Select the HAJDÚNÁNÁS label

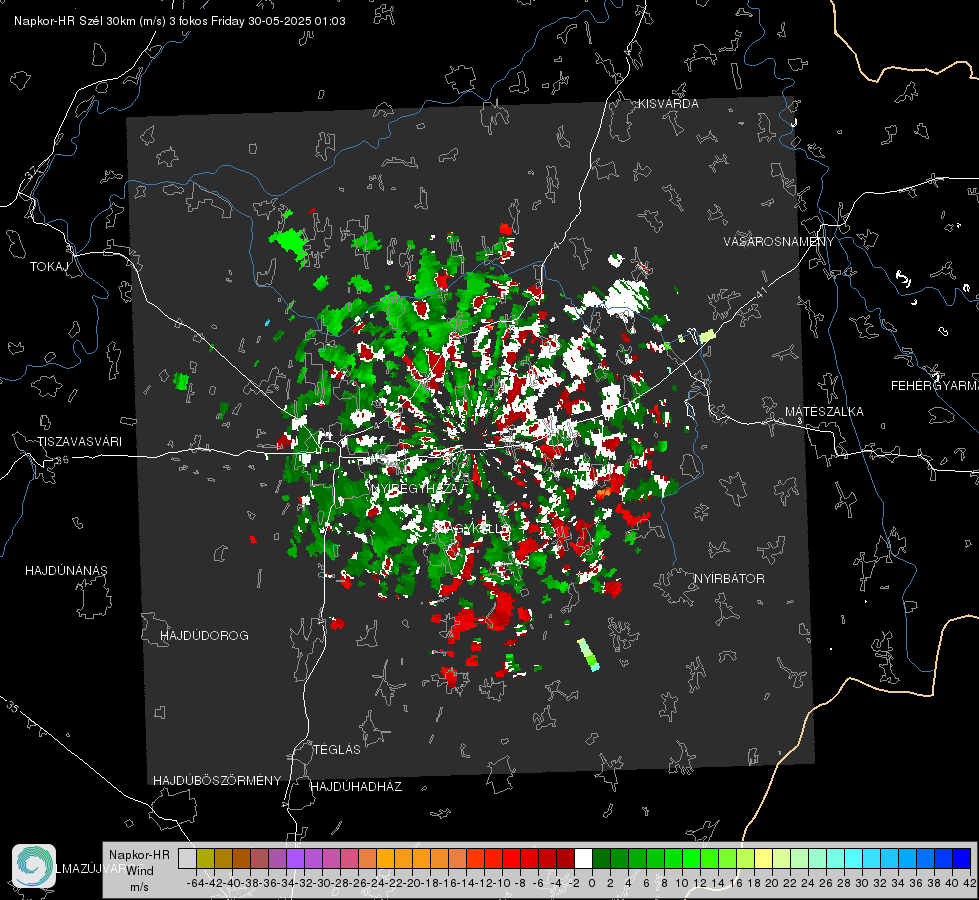click(66, 571)
